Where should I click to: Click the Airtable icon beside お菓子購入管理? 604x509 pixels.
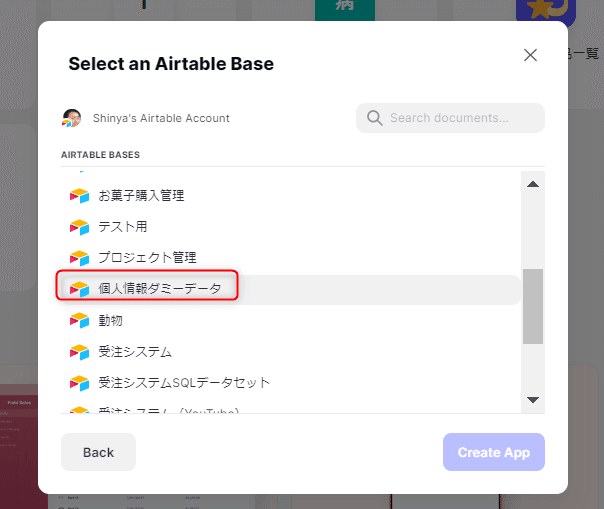79,196
